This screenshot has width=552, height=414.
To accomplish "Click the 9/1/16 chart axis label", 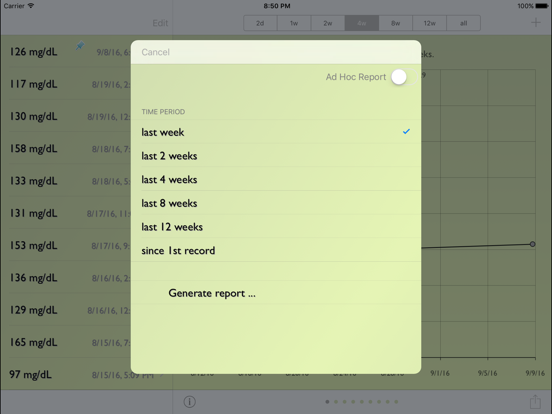I will pos(440,373).
